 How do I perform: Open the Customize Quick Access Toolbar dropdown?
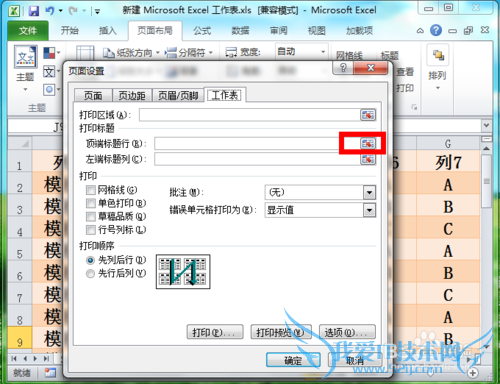pyautogui.click(x=97, y=12)
